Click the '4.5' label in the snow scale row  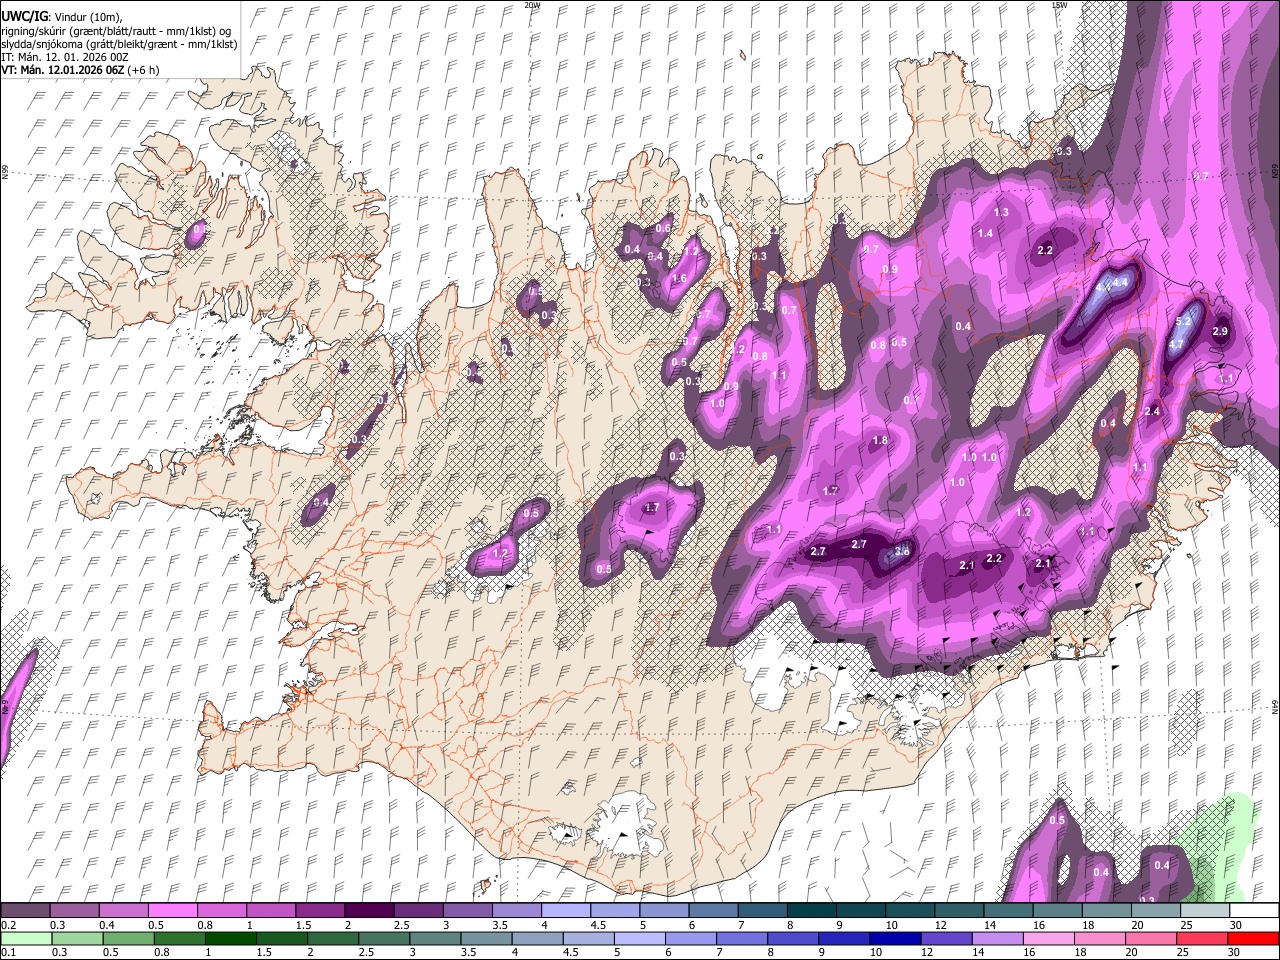[598, 925]
